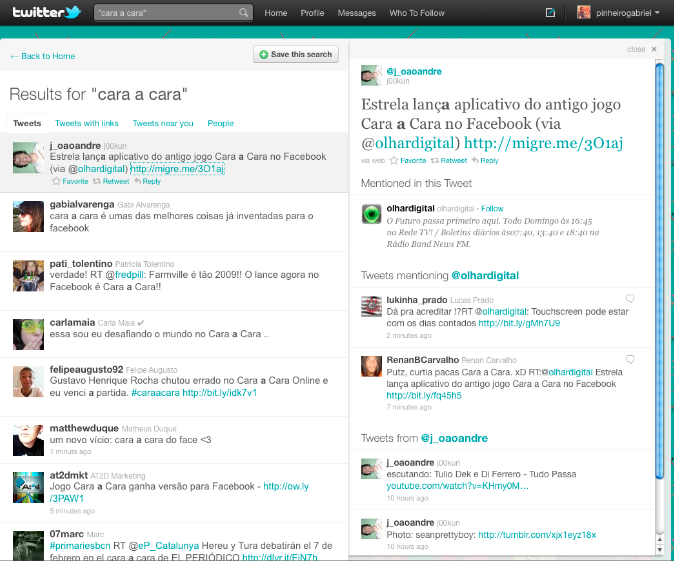Switch to Tweets with links tab
The image size is (674, 561).
point(86,123)
